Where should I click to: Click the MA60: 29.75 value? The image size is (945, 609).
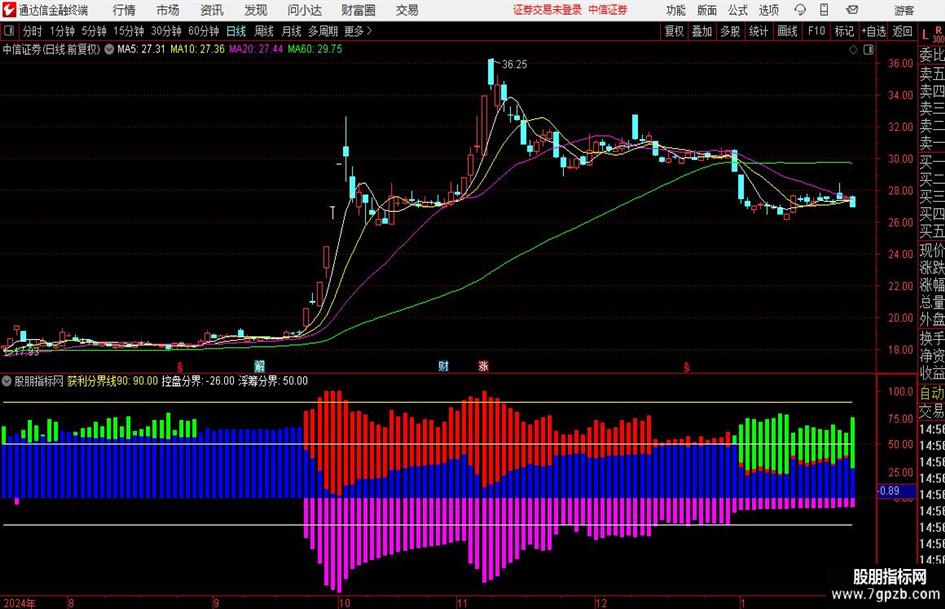pos(315,49)
